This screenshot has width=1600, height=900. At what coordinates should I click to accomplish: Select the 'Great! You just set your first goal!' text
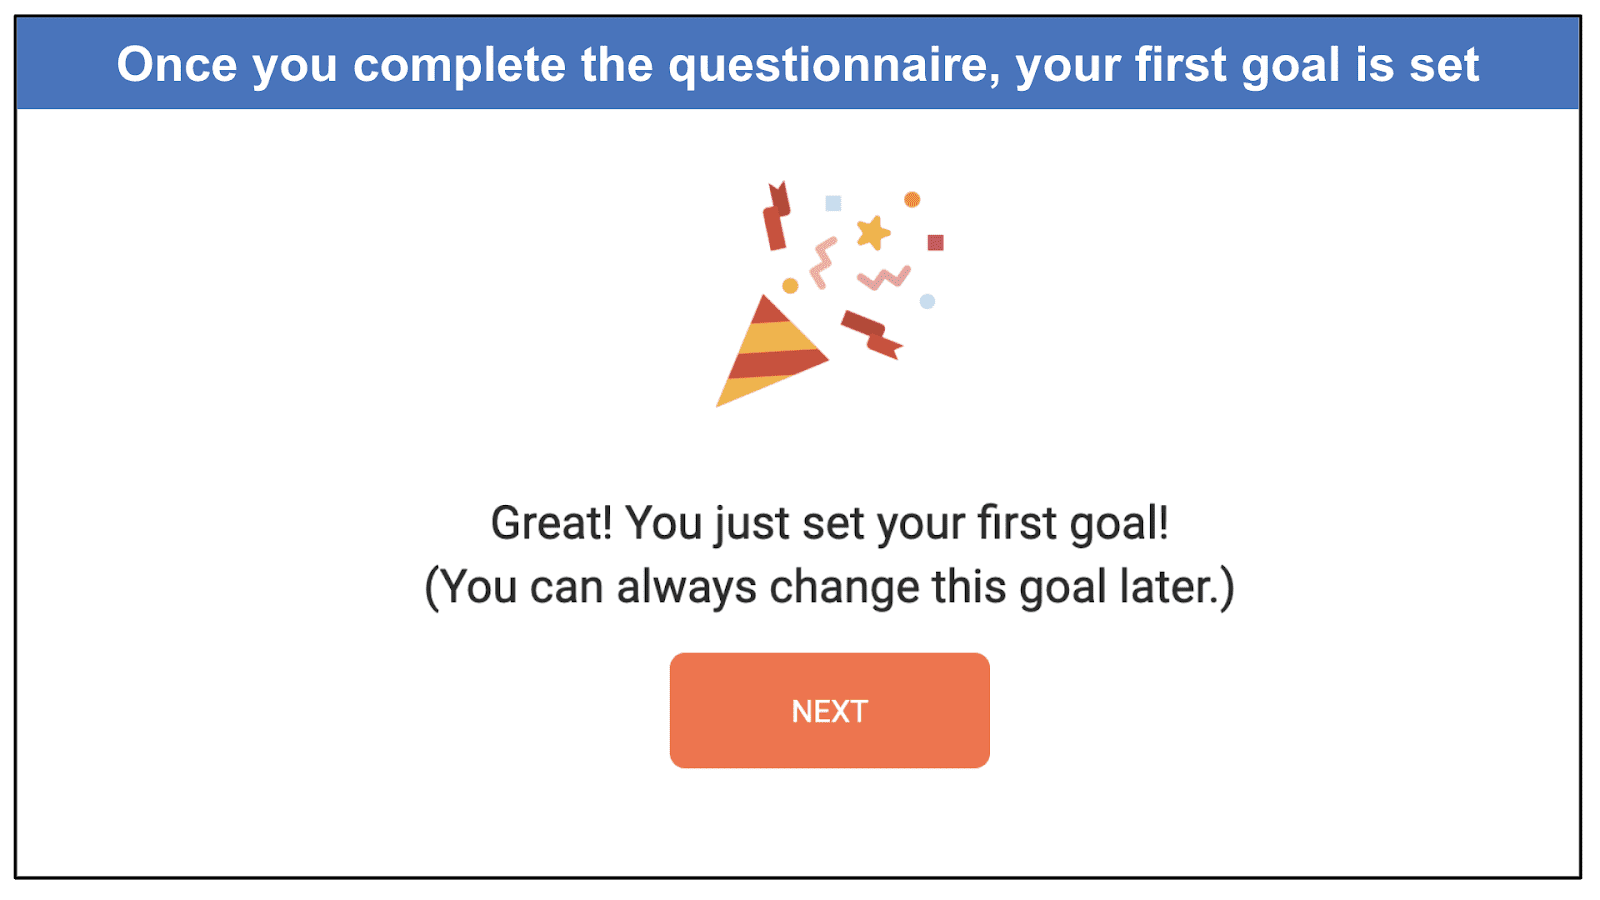point(829,523)
